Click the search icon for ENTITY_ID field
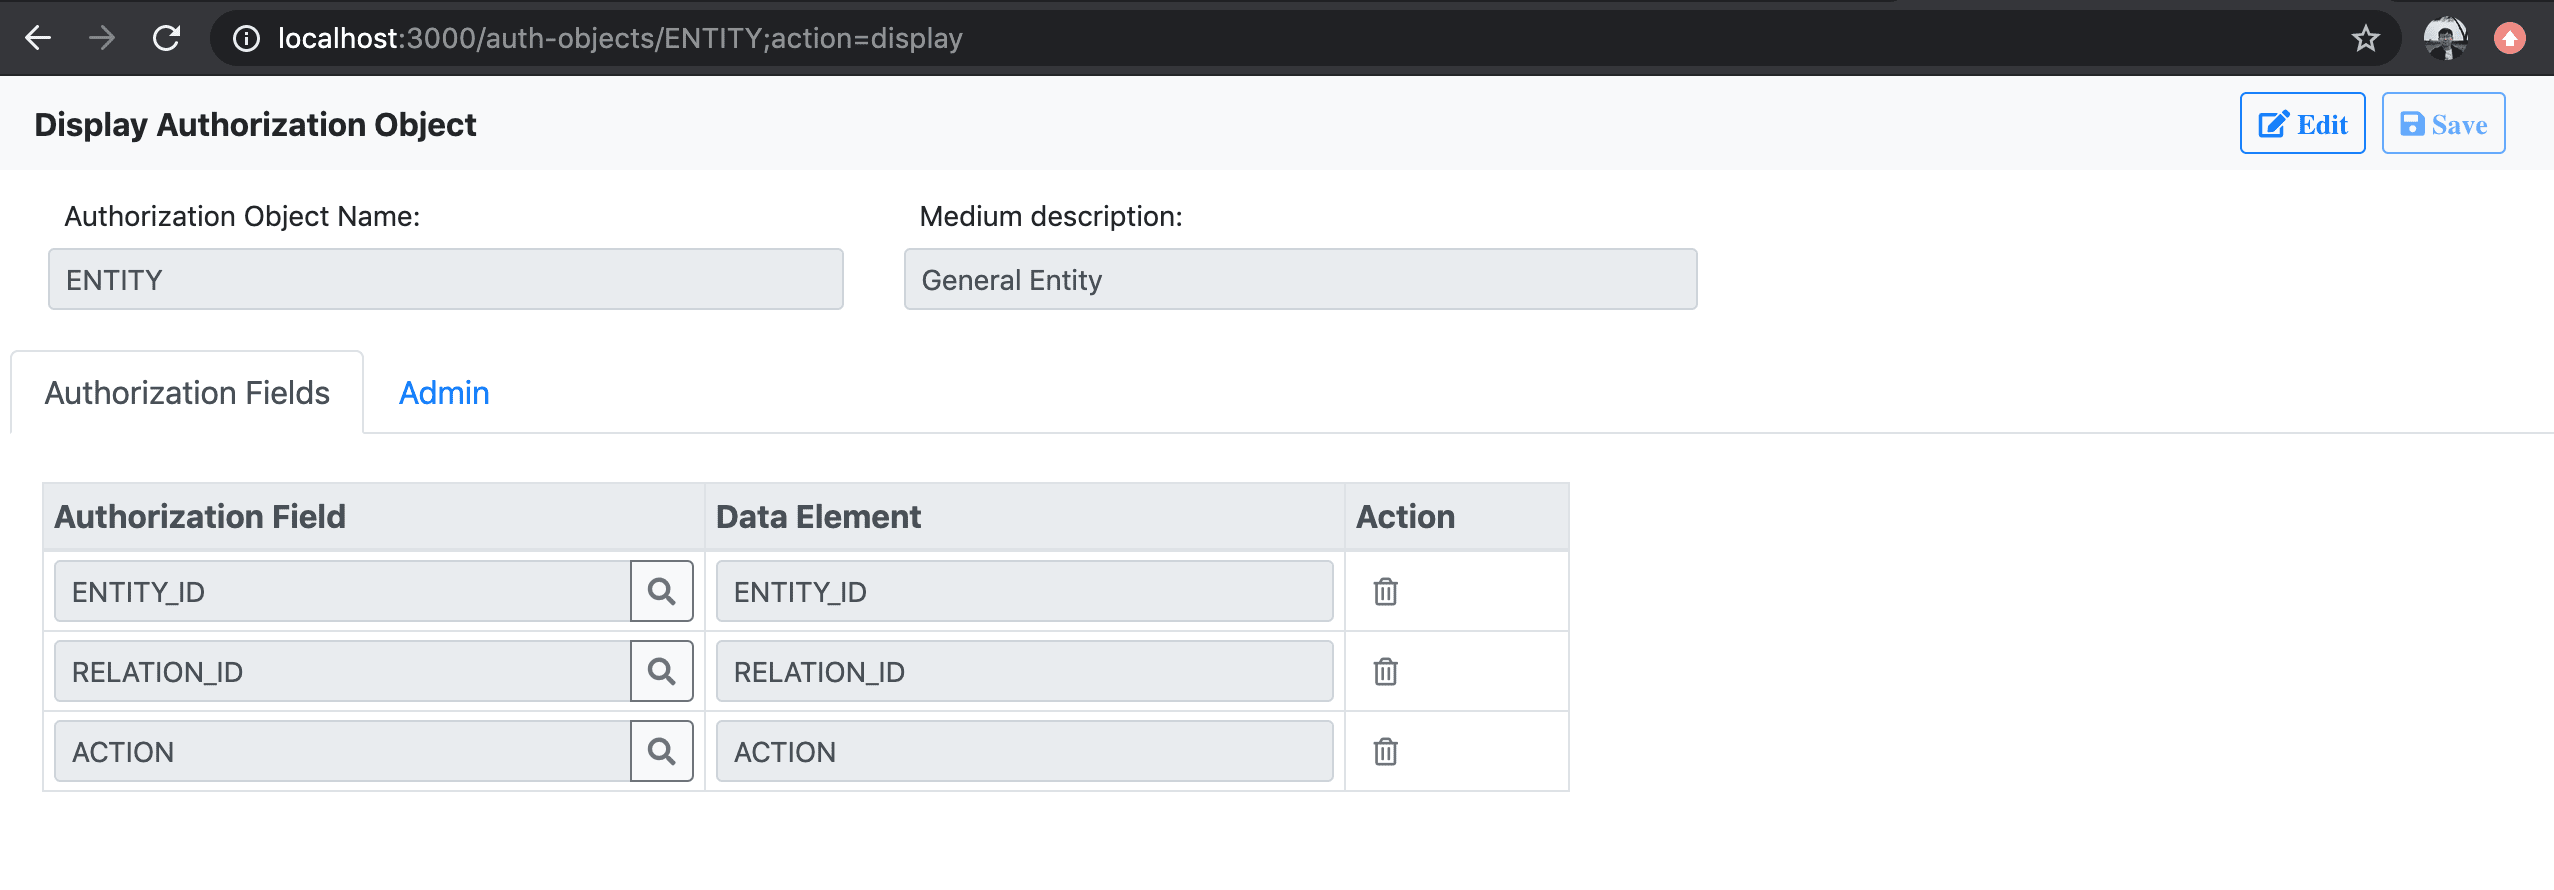The height and width of the screenshot is (890, 2554). coord(661,591)
